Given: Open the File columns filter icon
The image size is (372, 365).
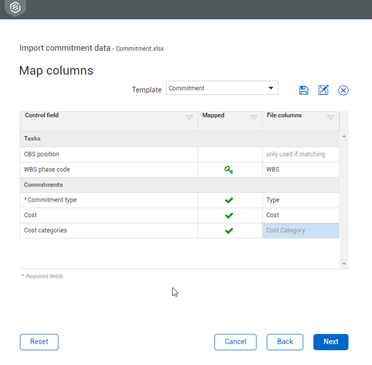Looking at the screenshot, I should tap(330, 117).
